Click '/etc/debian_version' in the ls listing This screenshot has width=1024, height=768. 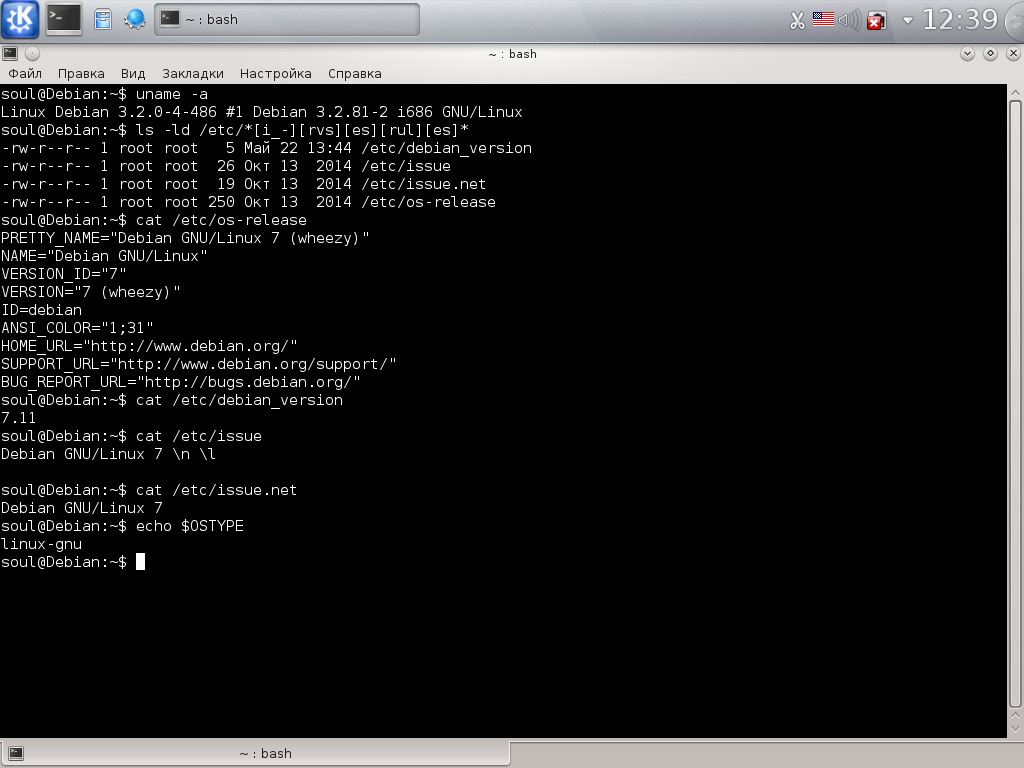[446, 148]
